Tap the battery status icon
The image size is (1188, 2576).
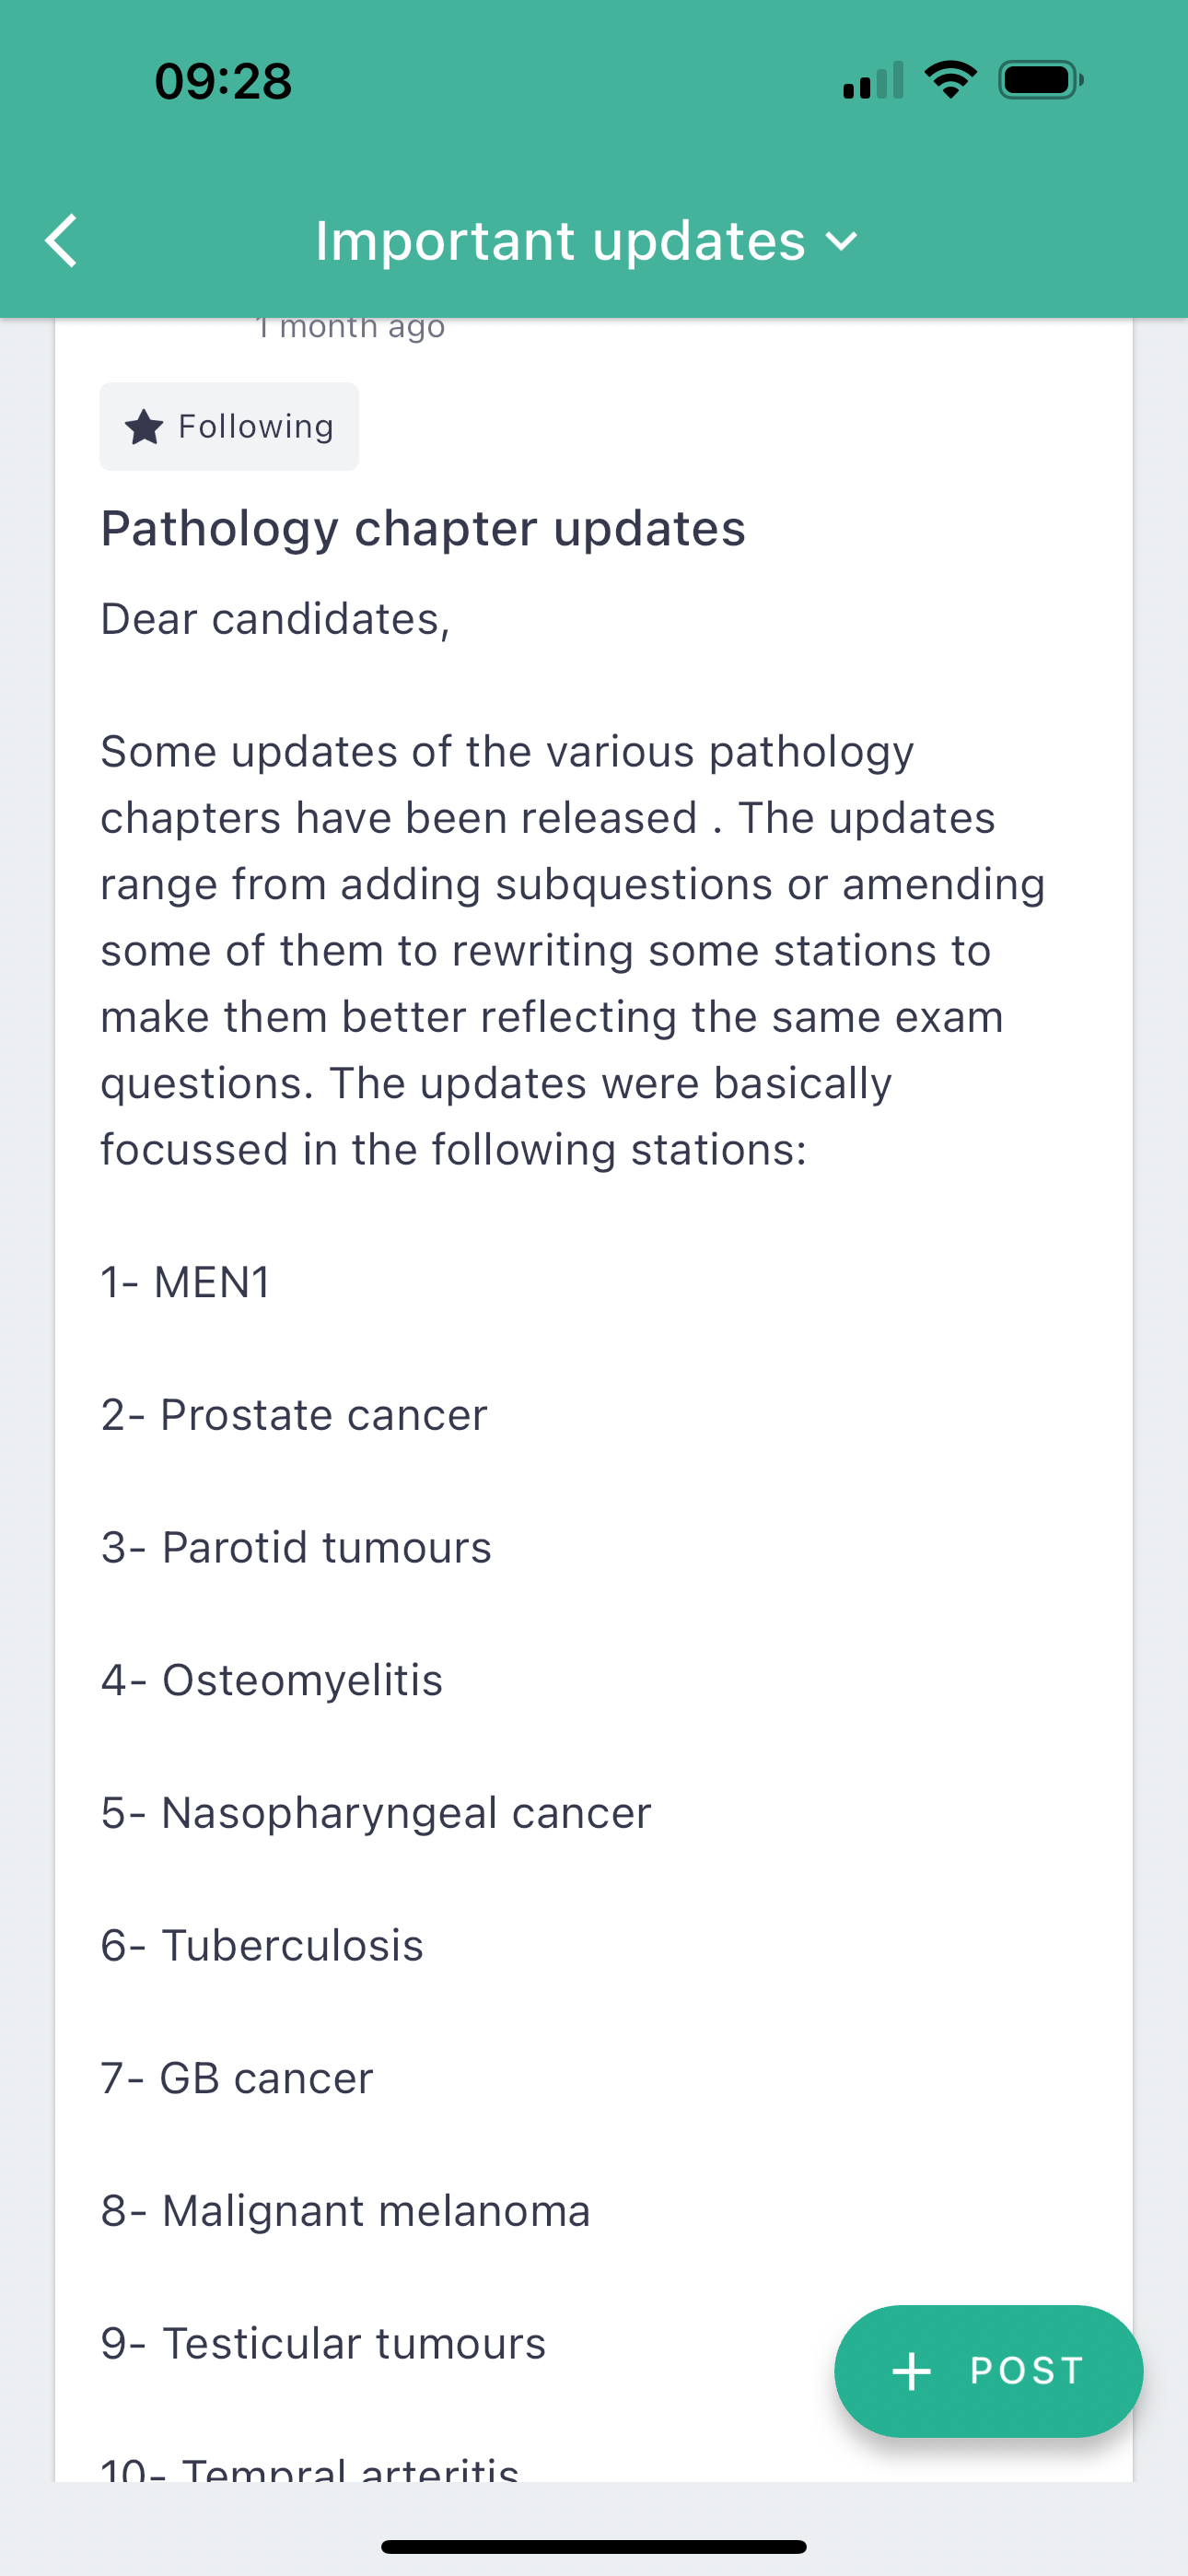[1040, 80]
